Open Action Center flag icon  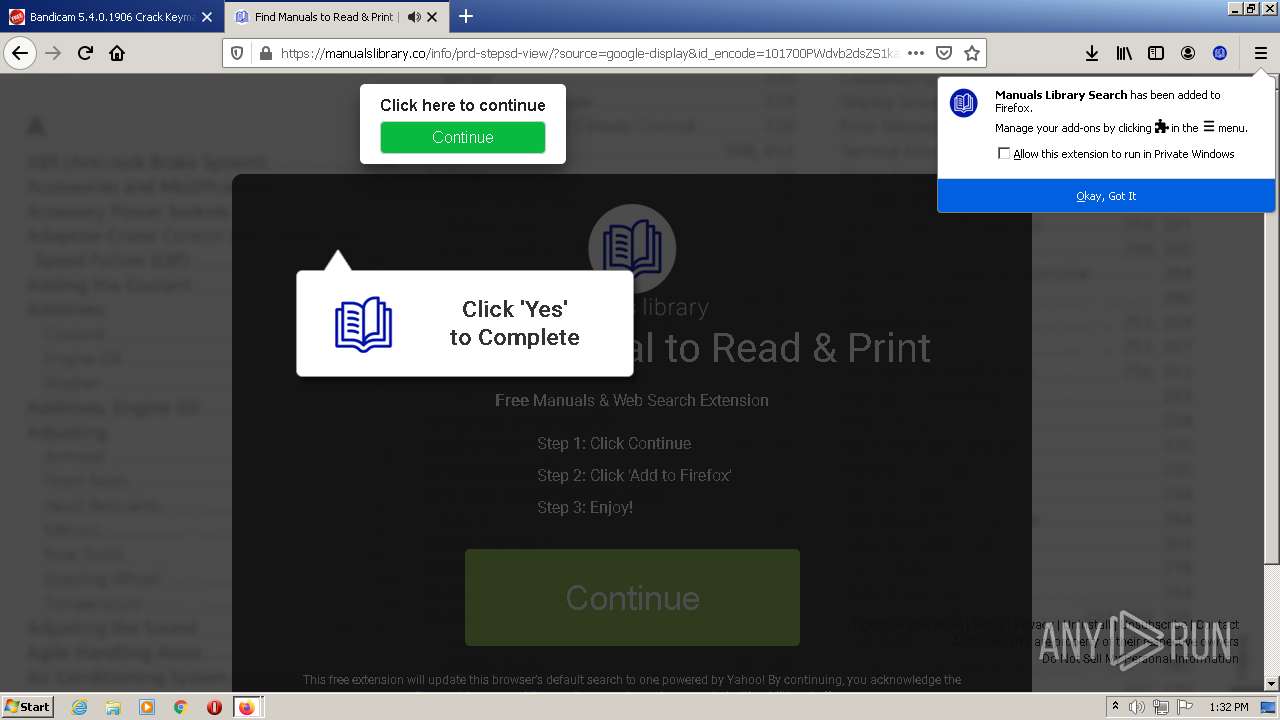coord(1185,707)
